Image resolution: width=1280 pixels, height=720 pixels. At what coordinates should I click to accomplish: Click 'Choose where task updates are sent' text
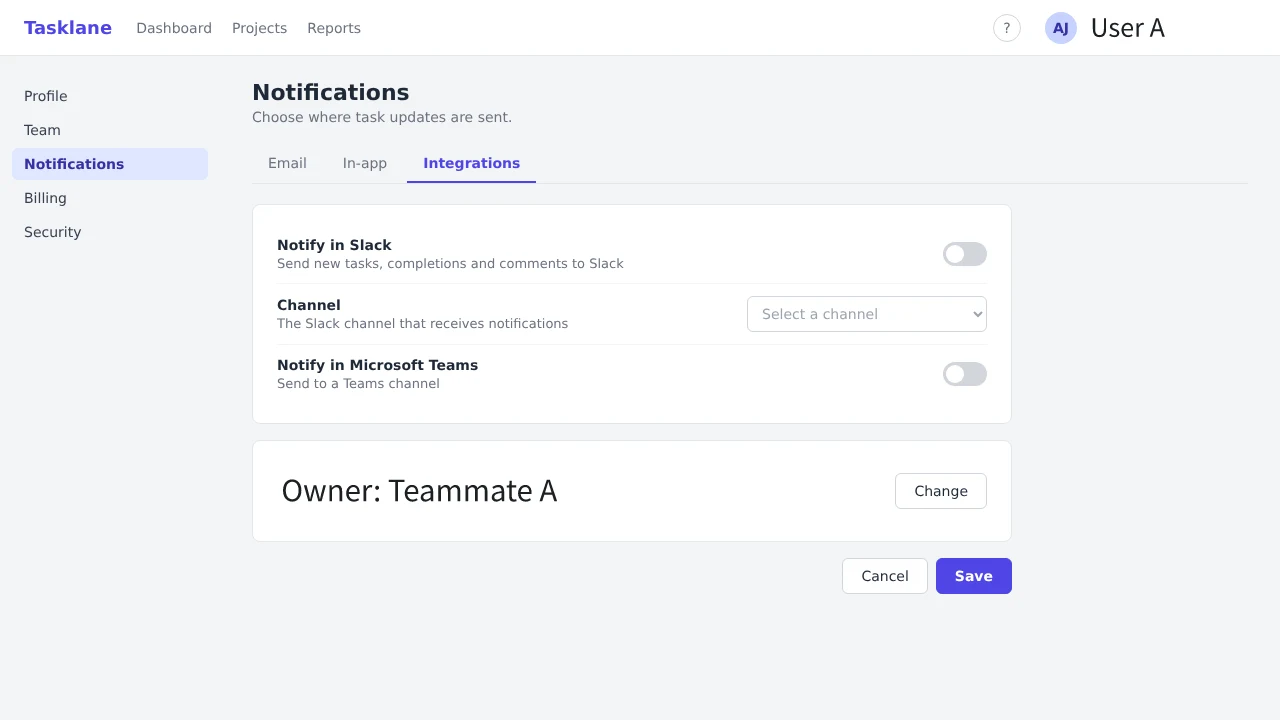click(x=382, y=117)
